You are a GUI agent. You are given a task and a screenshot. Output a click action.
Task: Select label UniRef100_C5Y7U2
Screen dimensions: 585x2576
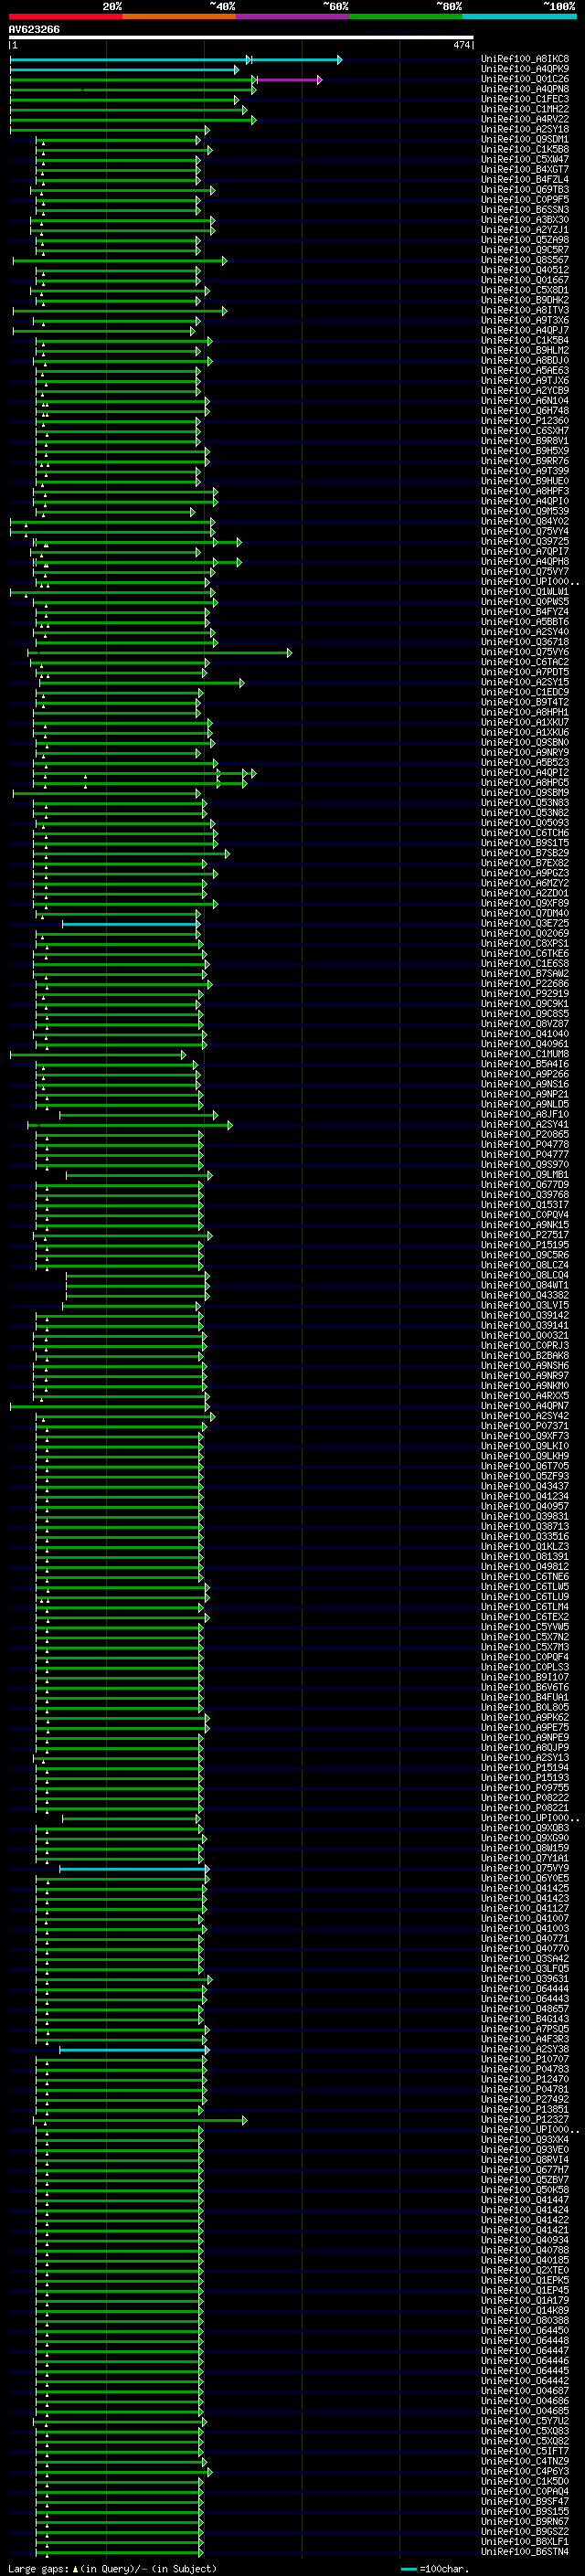(525, 2421)
